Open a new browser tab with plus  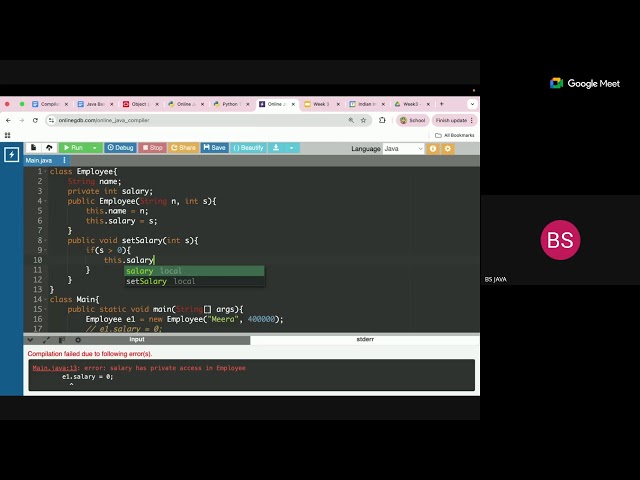click(442, 104)
